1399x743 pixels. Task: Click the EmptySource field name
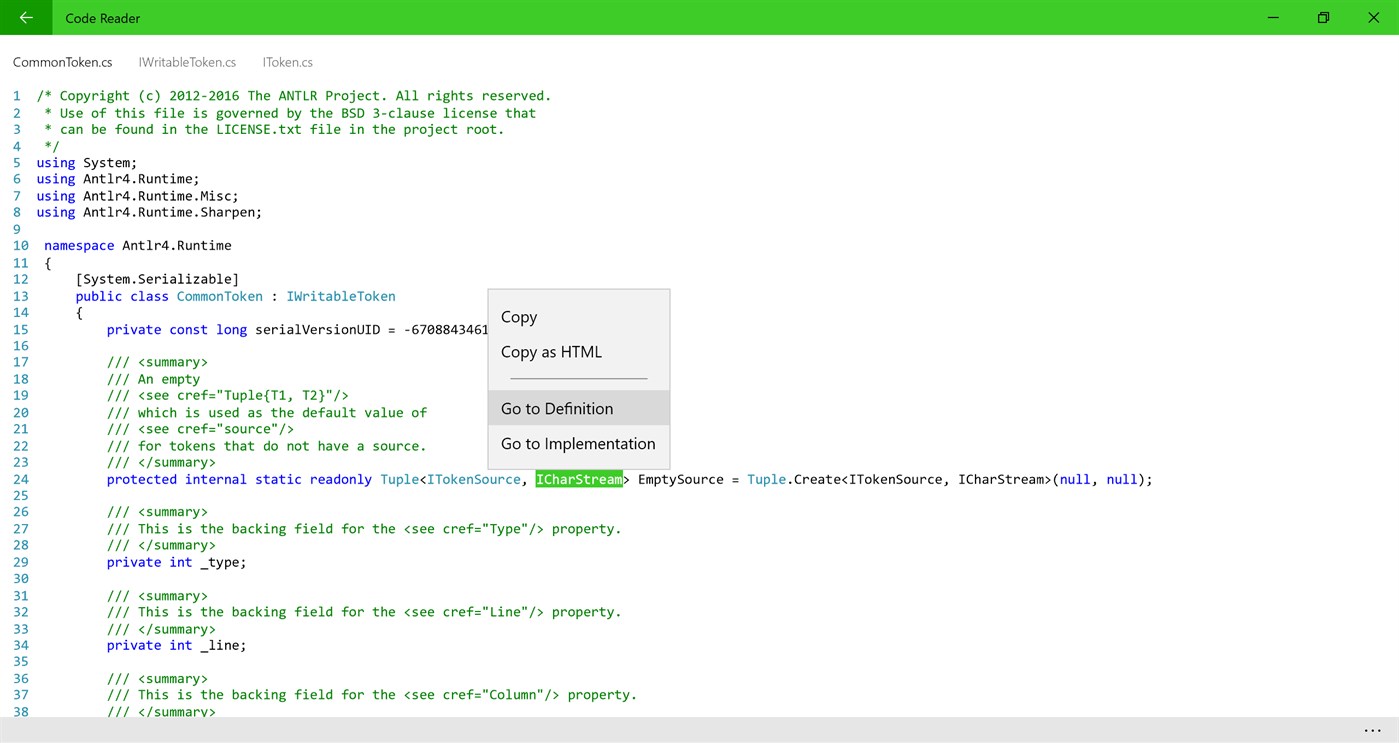coord(680,480)
